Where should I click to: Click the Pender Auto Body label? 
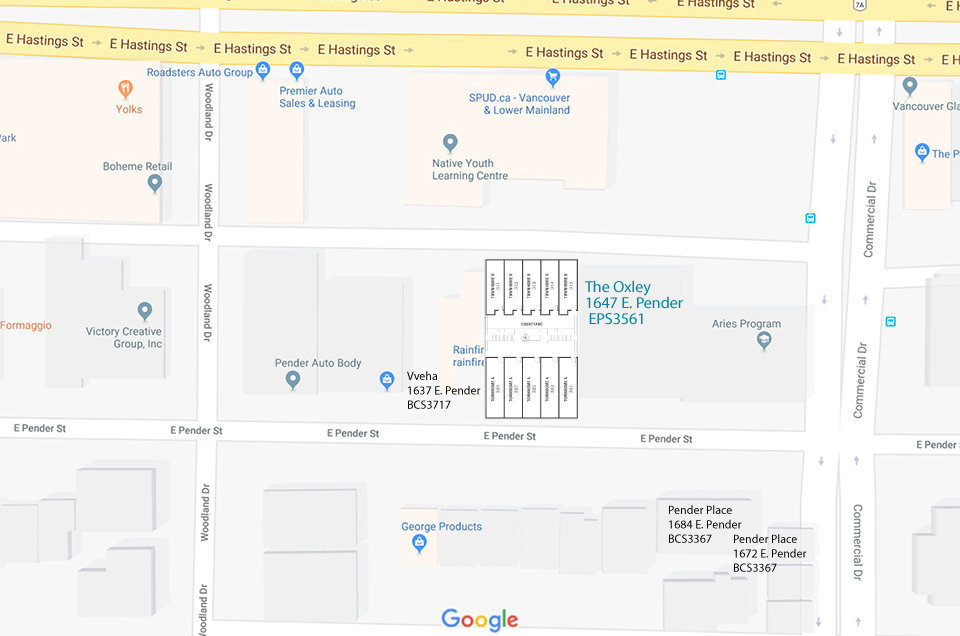click(318, 363)
